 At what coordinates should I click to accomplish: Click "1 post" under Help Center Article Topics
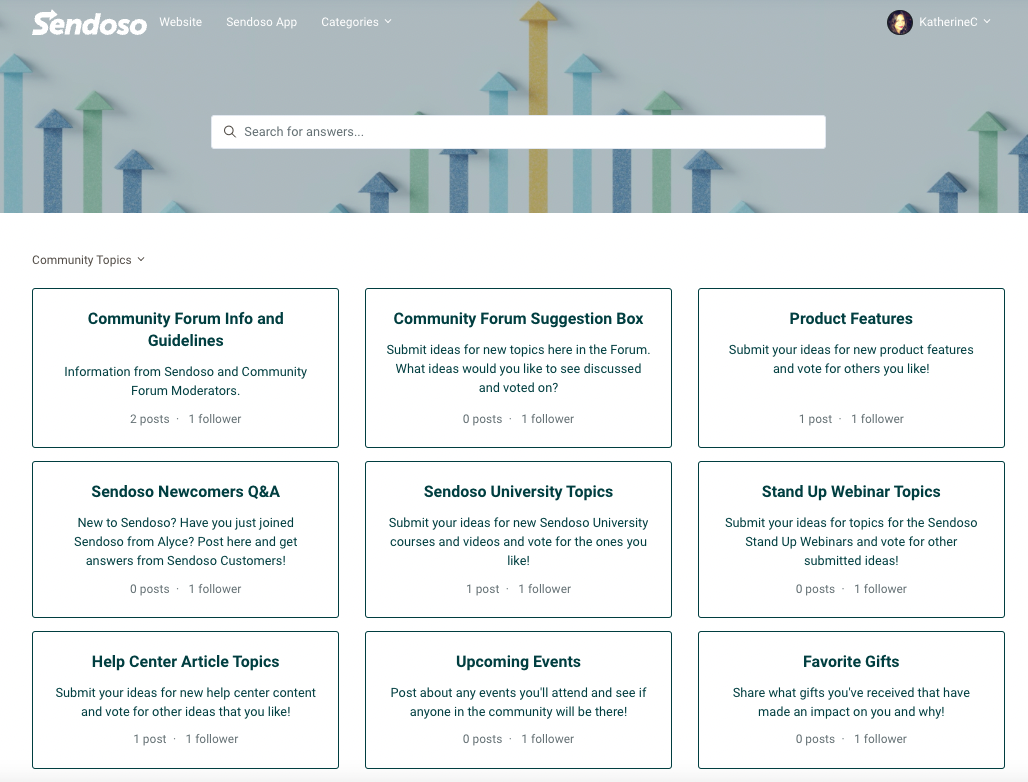point(149,739)
